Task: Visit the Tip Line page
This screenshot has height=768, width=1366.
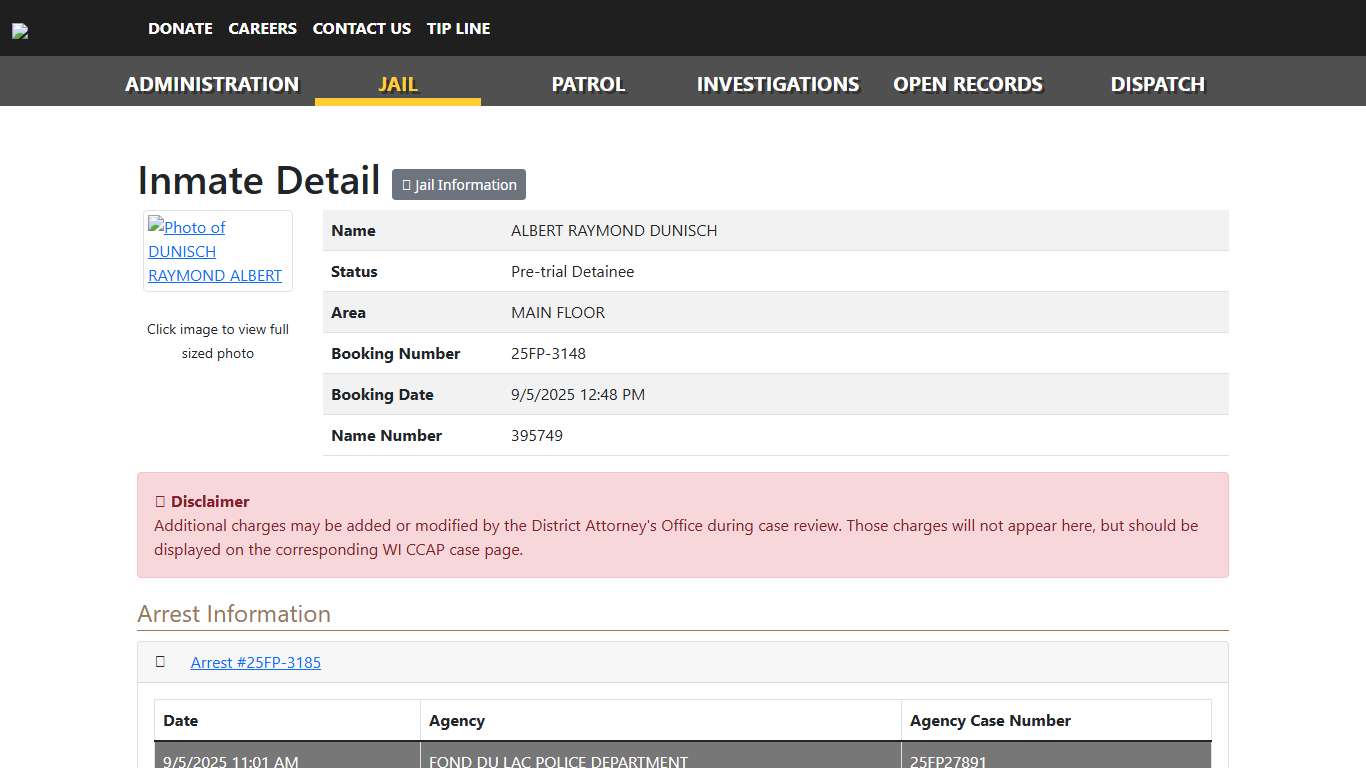Action: coord(458,29)
